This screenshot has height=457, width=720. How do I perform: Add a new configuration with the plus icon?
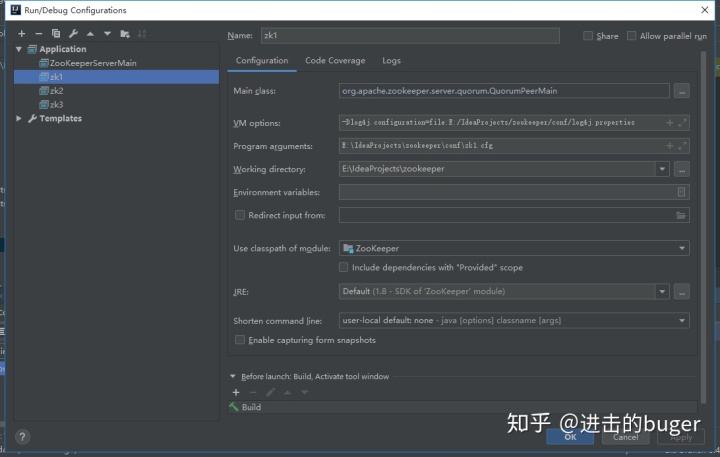coord(22,34)
